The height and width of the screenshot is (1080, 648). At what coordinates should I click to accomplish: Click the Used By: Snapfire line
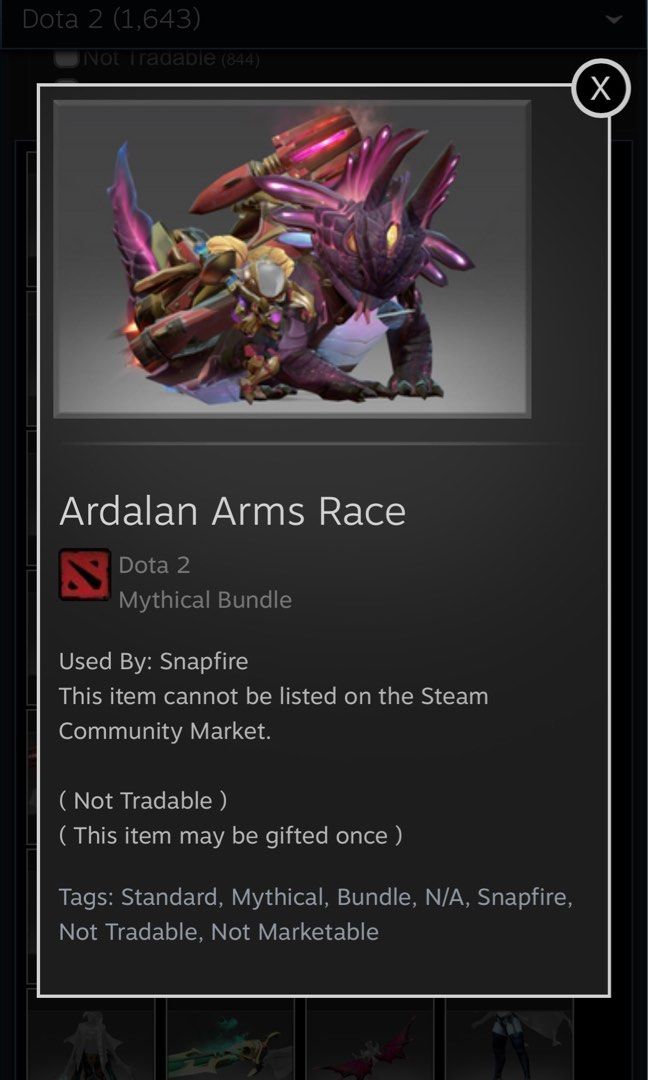tap(154, 661)
